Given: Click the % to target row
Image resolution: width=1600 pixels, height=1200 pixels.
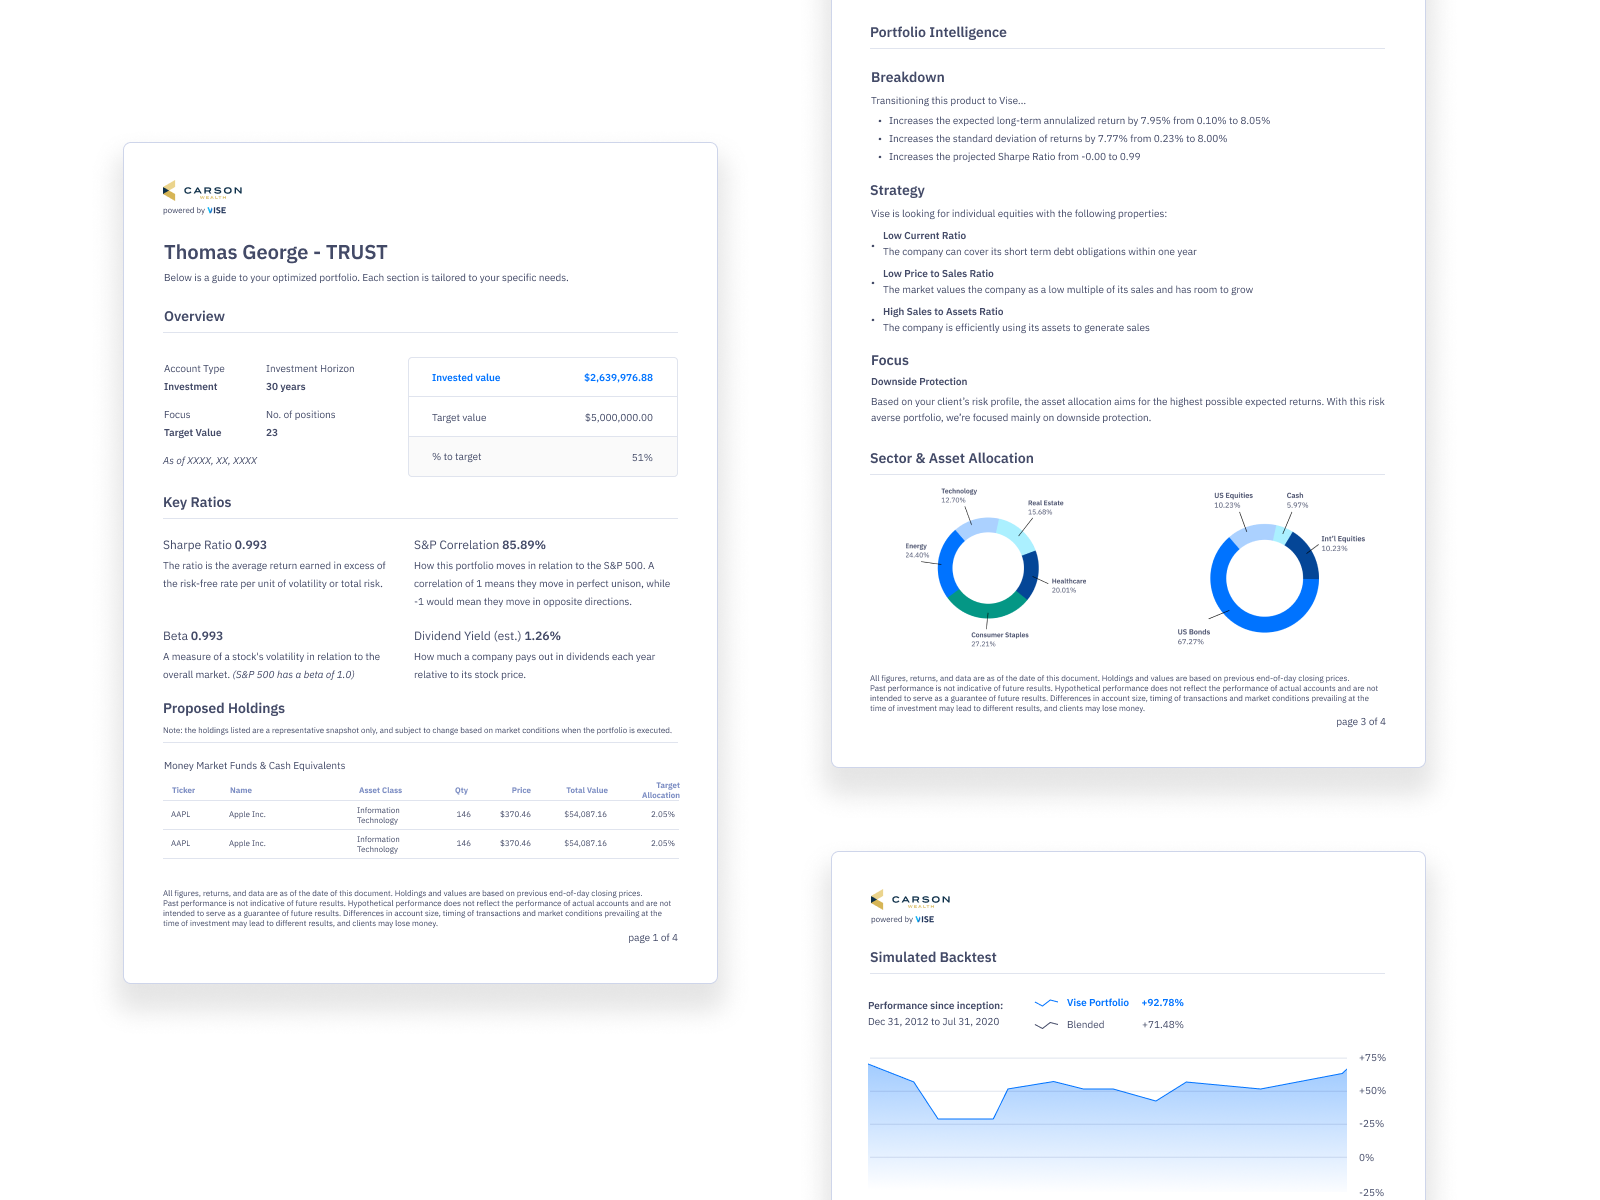Looking at the screenshot, I should 542,457.
